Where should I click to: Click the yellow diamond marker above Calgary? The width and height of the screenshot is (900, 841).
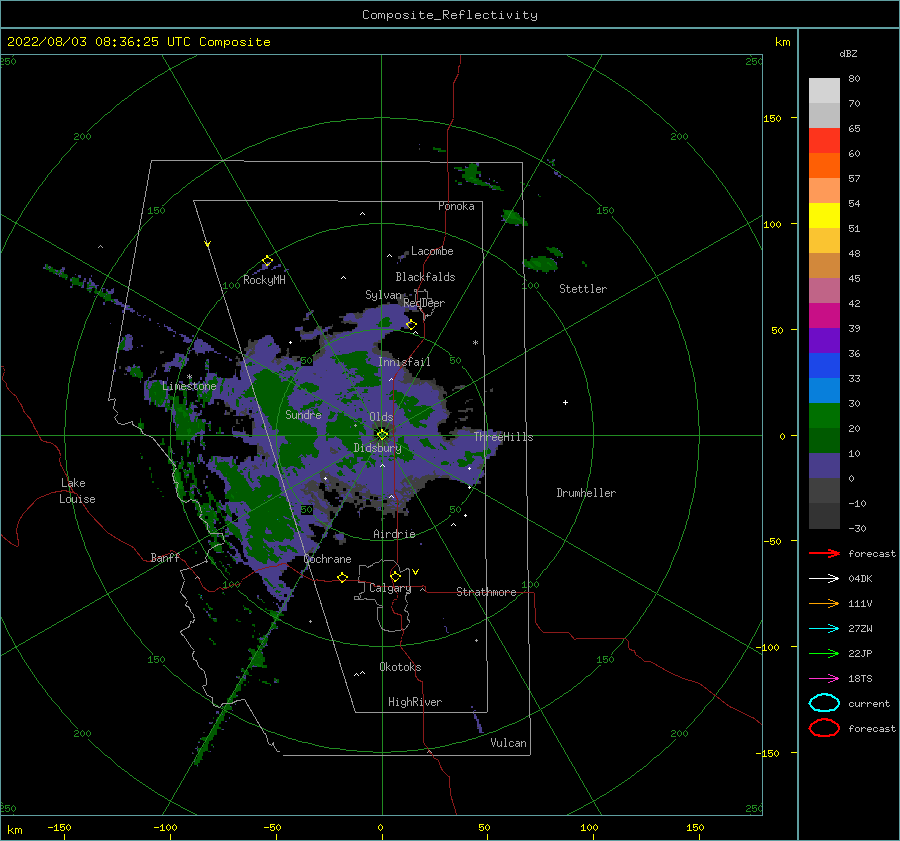[395, 576]
